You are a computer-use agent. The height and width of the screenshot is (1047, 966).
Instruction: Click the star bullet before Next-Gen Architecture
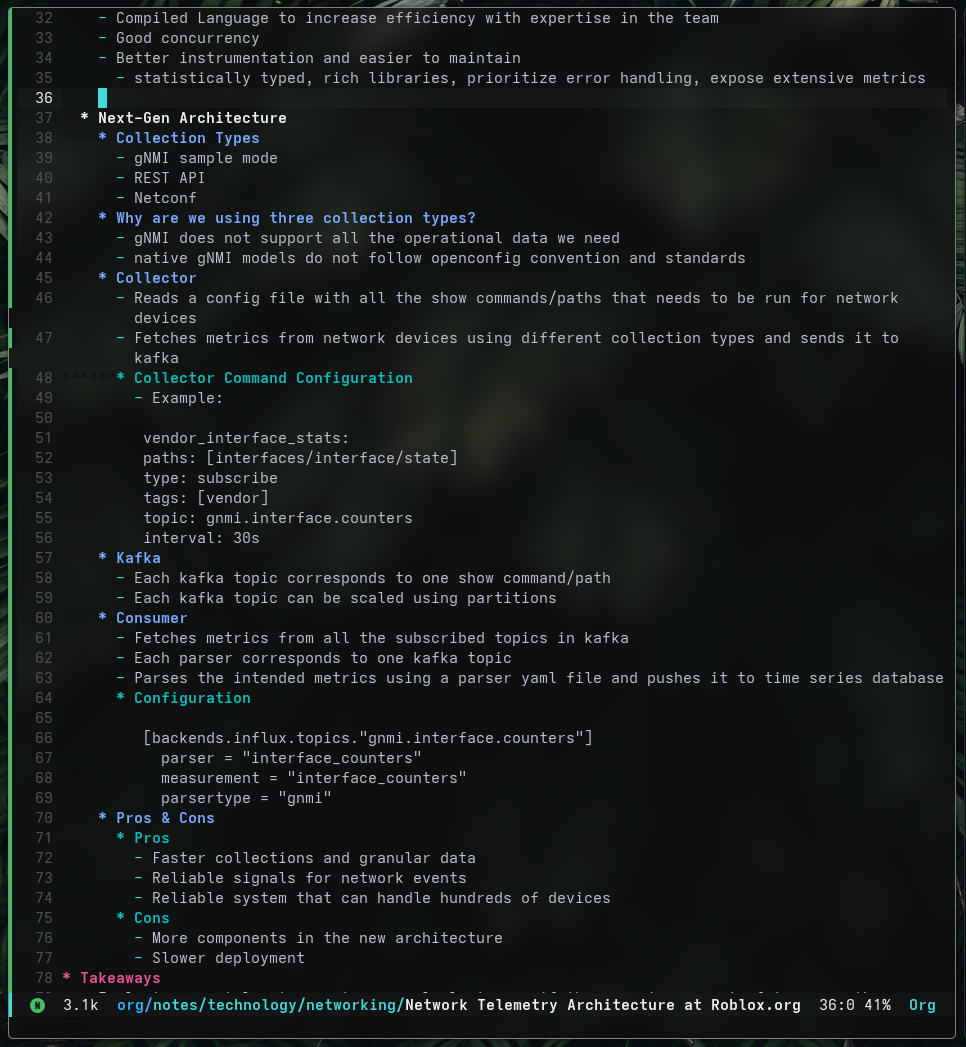pos(84,118)
